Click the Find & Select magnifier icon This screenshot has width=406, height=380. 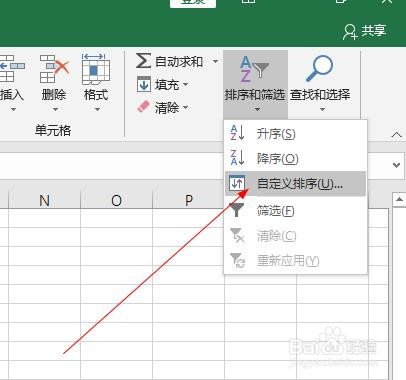(x=319, y=69)
